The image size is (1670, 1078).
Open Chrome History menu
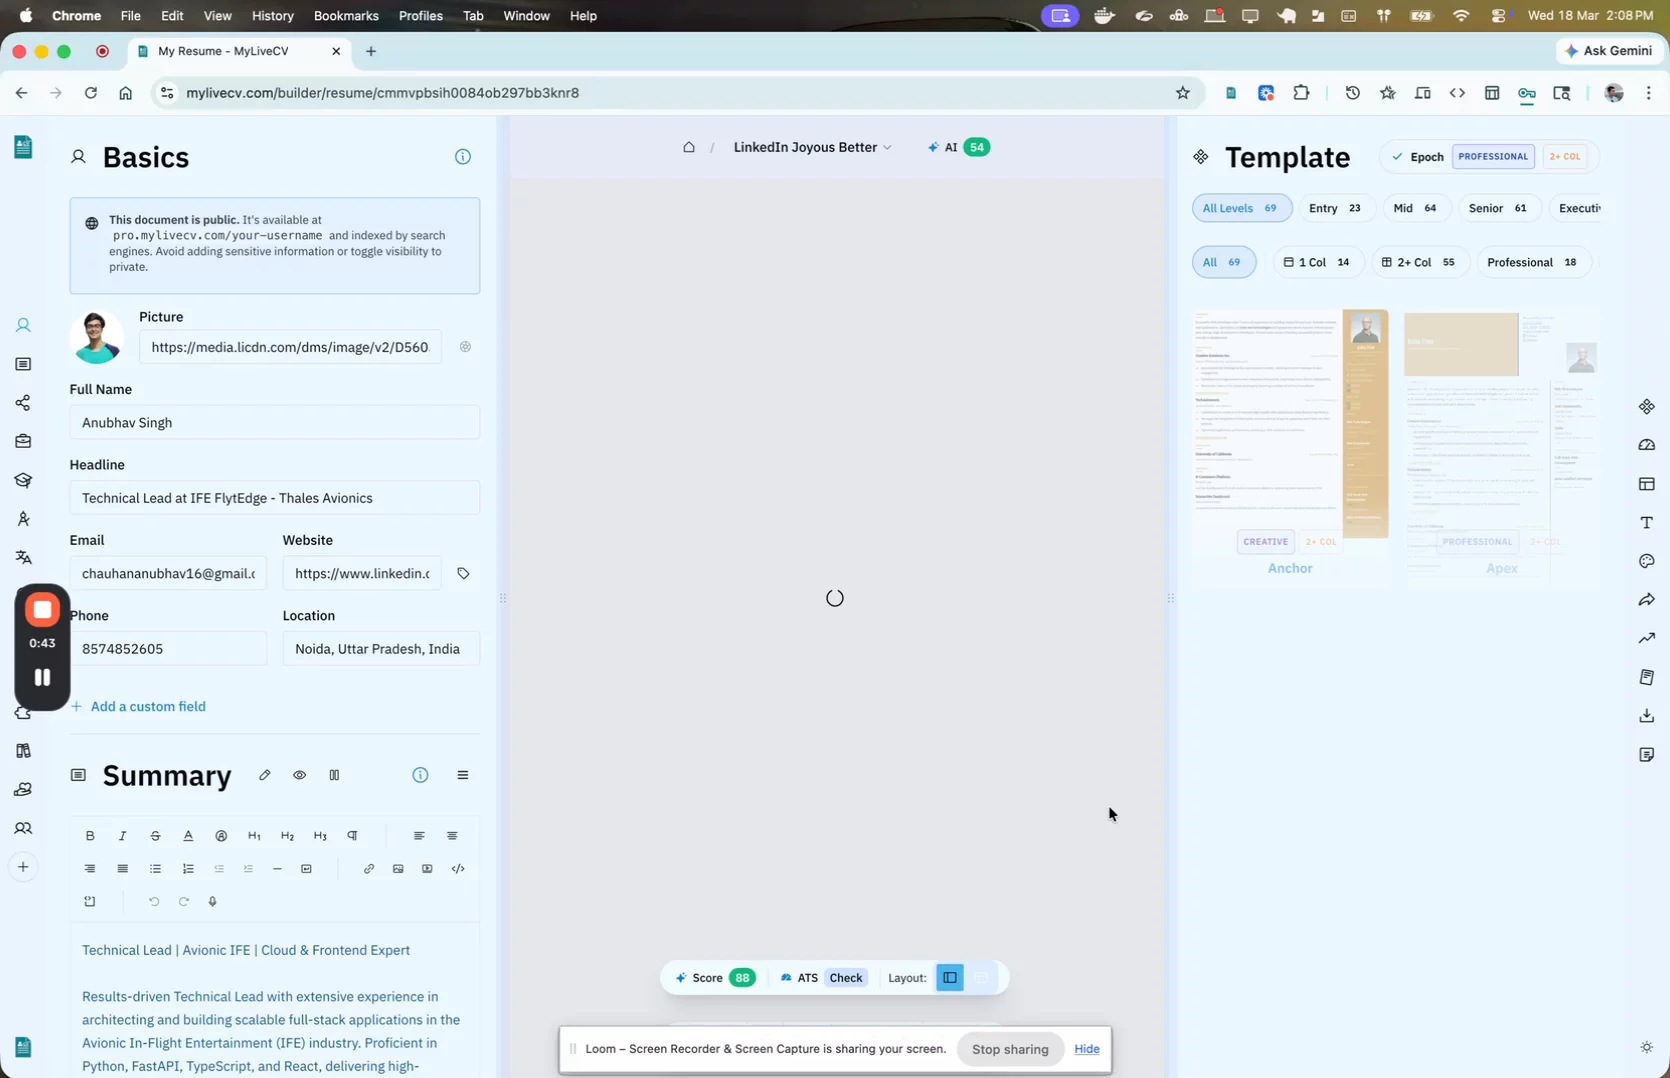(x=272, y=16)
